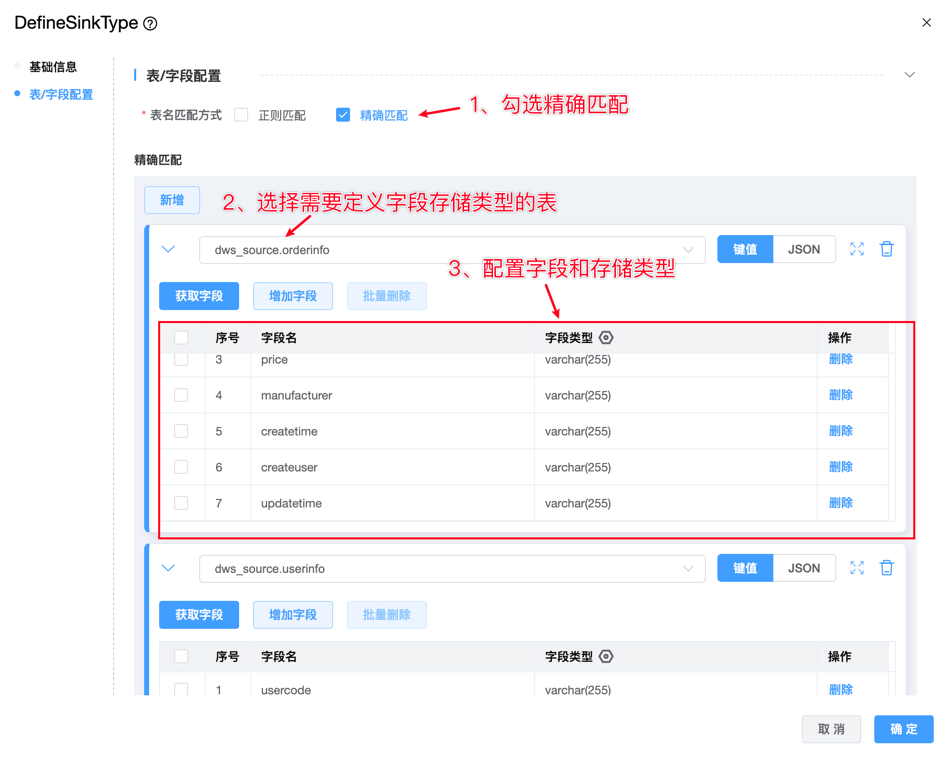The width and height of the screenshot is (949, 759).
Task: Delete the userinfo table with trash icon
Action: pyautogui.click(x=887, y=568)
